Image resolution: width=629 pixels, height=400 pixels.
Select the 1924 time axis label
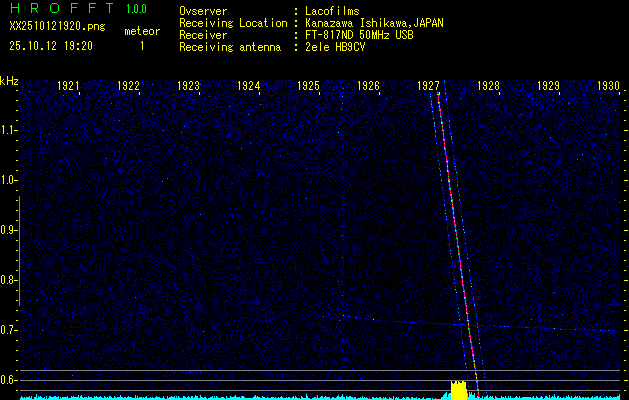coord(248,86)
